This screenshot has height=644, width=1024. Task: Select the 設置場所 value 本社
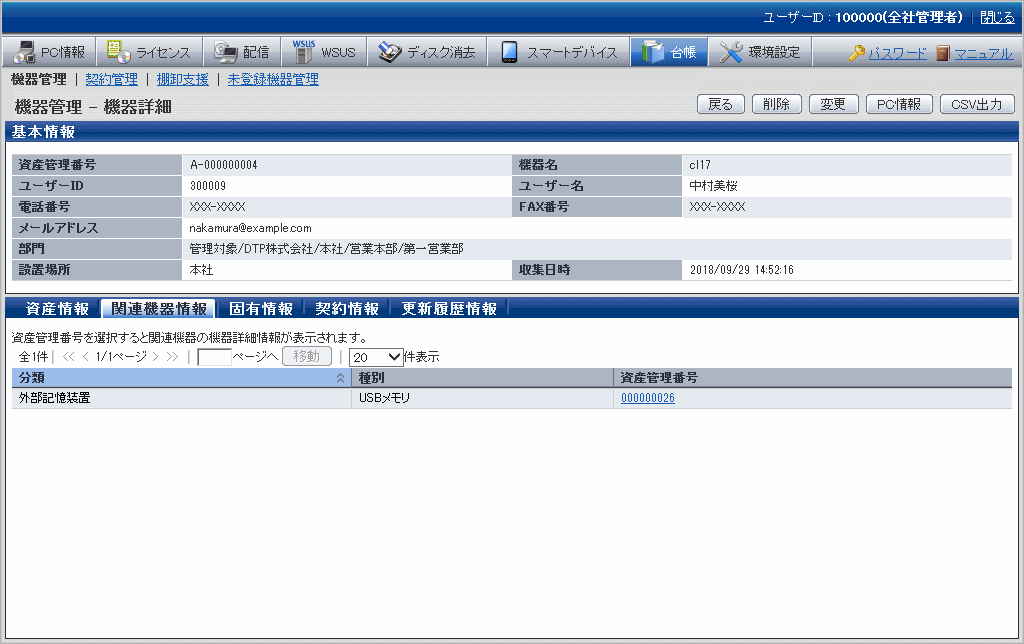(201, 270)
